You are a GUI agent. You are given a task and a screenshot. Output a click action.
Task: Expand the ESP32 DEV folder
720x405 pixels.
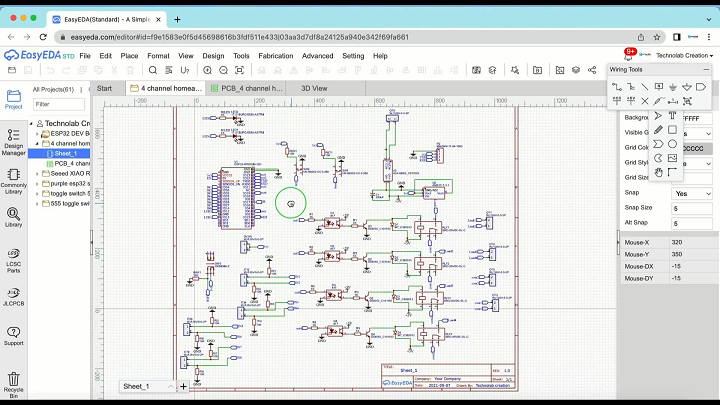point(37,134)
